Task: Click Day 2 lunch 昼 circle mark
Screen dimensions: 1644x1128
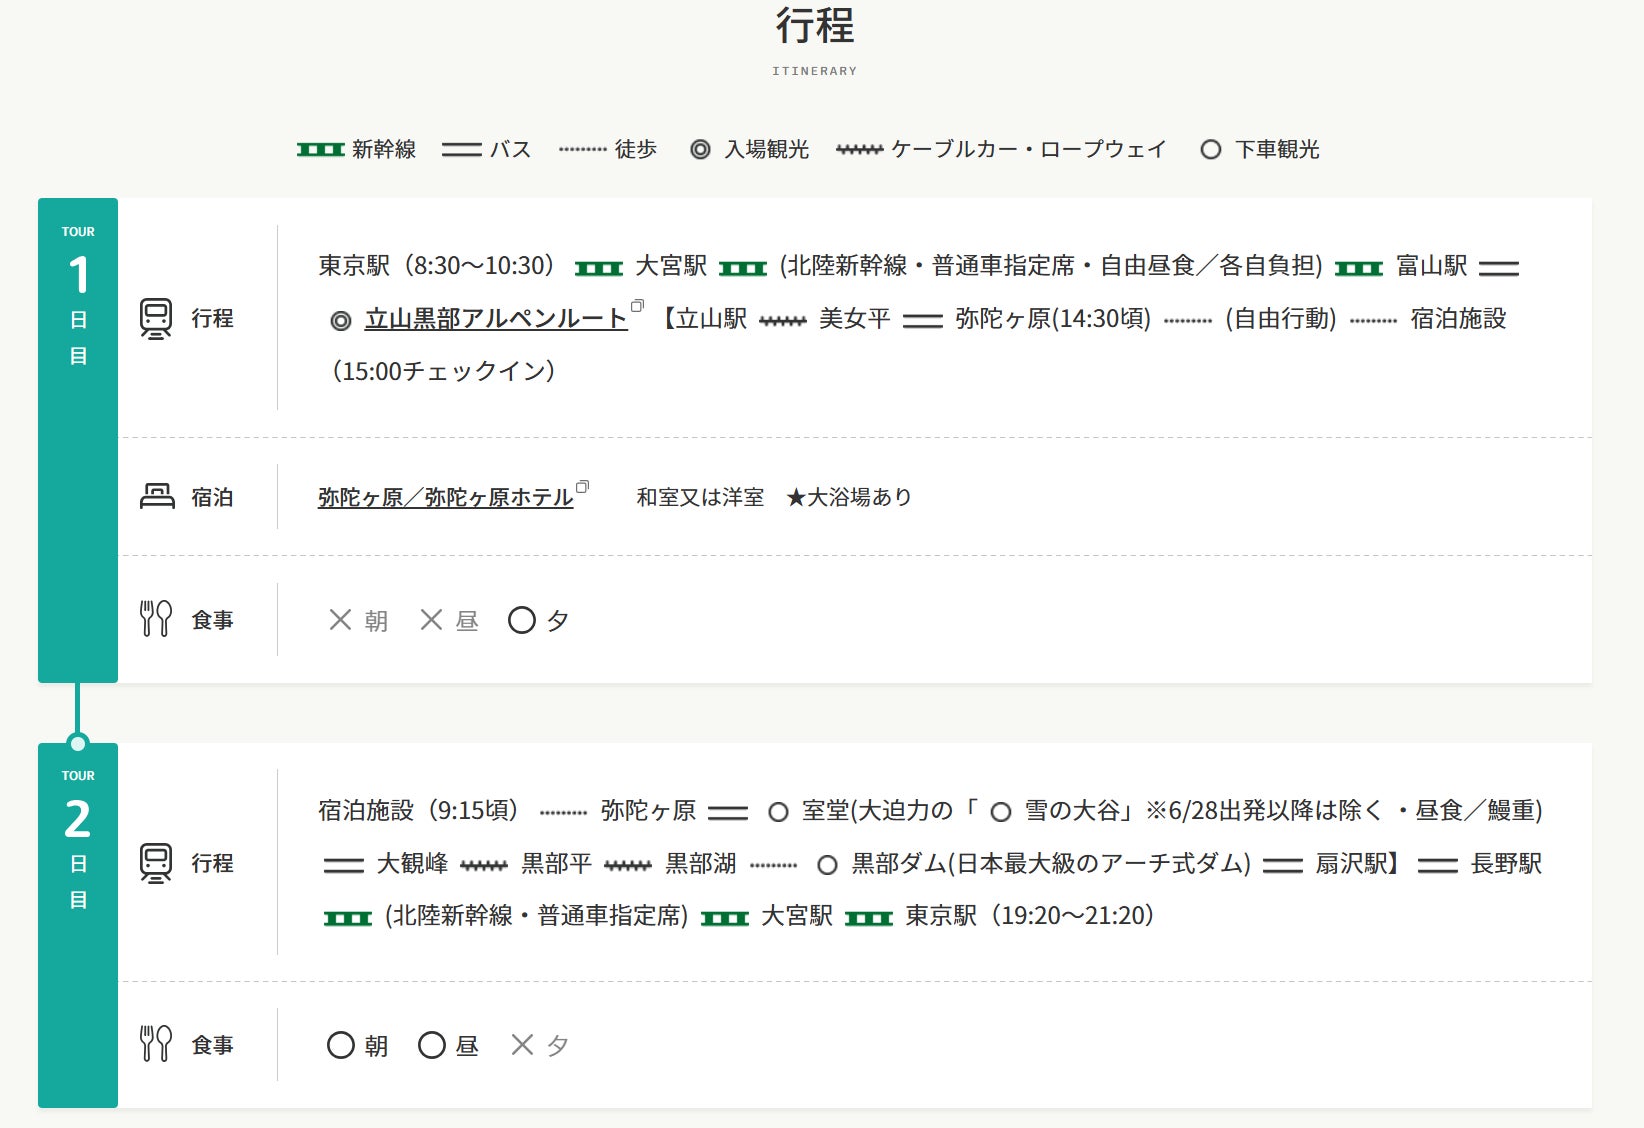Action: click(432, 1046)
